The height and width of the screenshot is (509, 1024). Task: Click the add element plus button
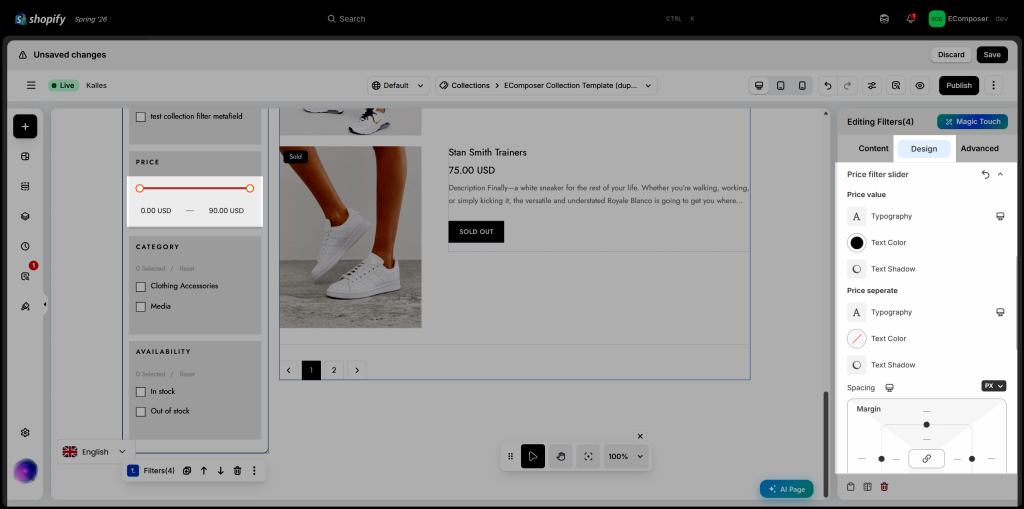25,126
